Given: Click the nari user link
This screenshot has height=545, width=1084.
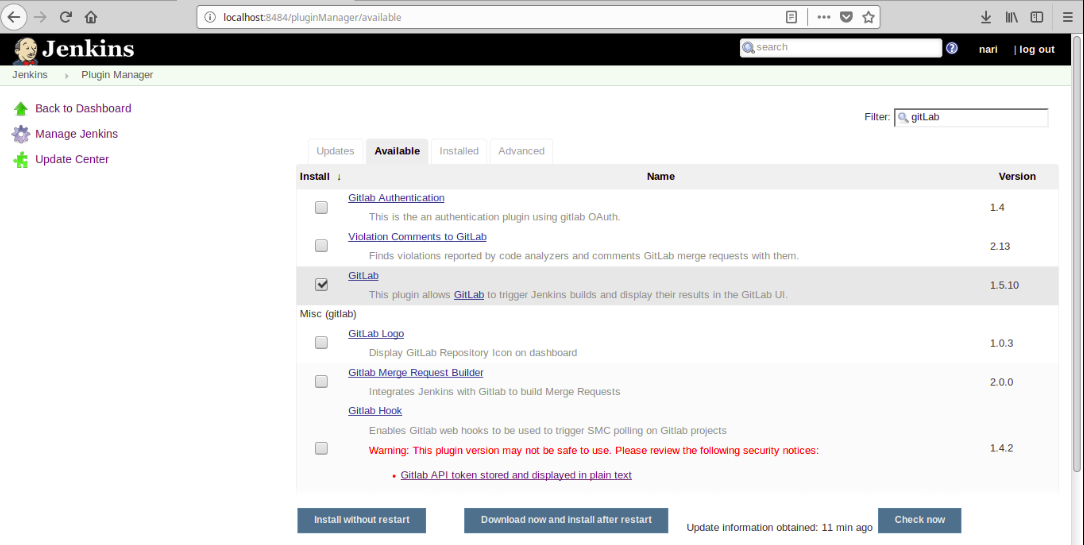Looking at the screenshot, I should 988,49.
